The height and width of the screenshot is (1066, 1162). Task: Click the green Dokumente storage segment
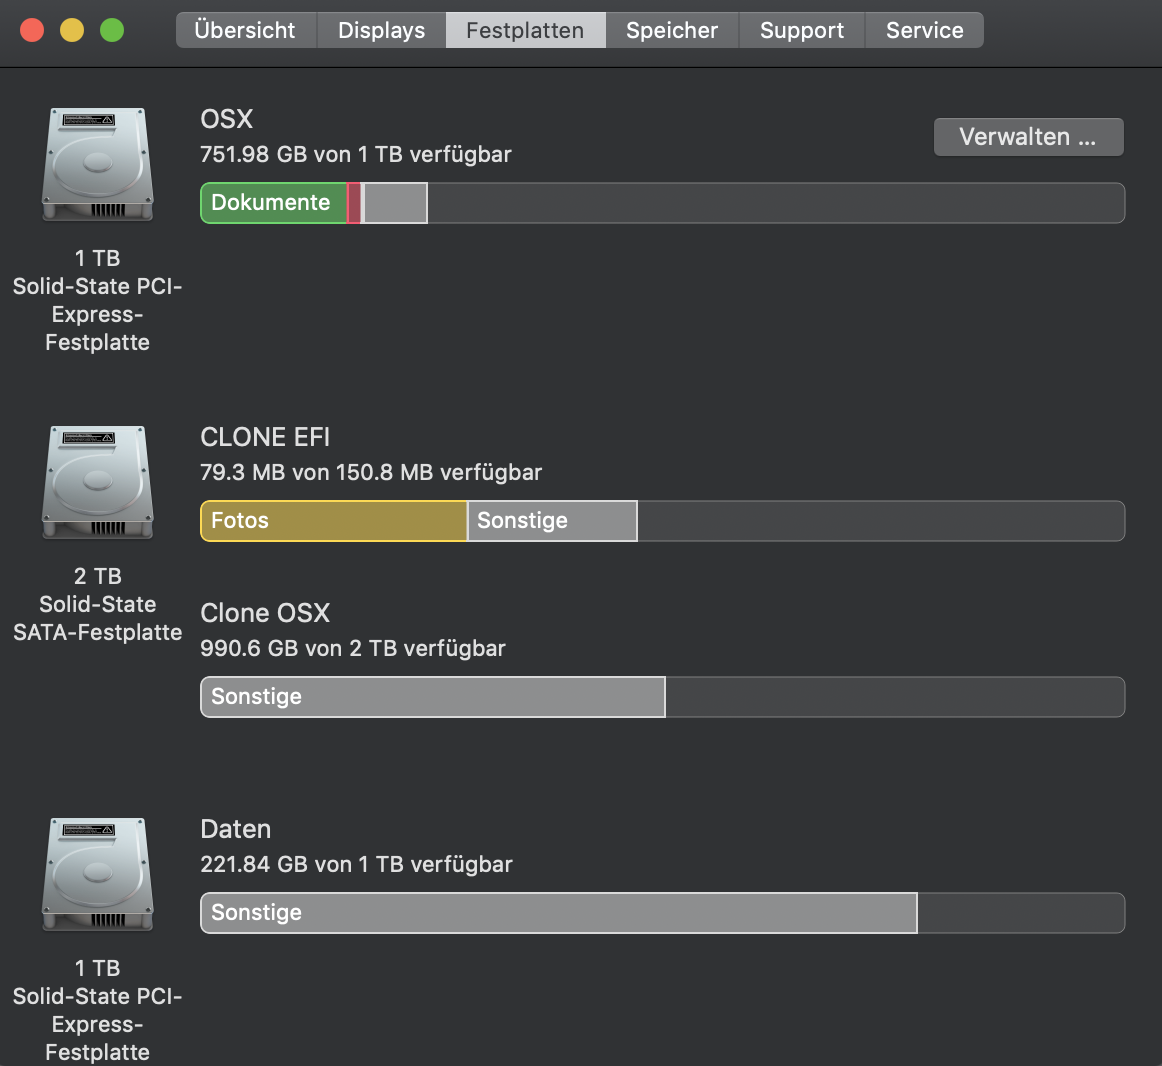click(x=273, y=203)
